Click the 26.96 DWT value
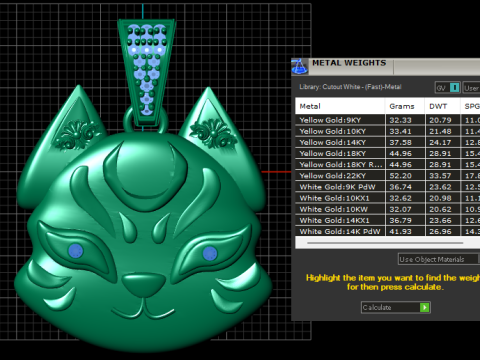The height and width of the screenshot is (360, 480). coord(440,231)
